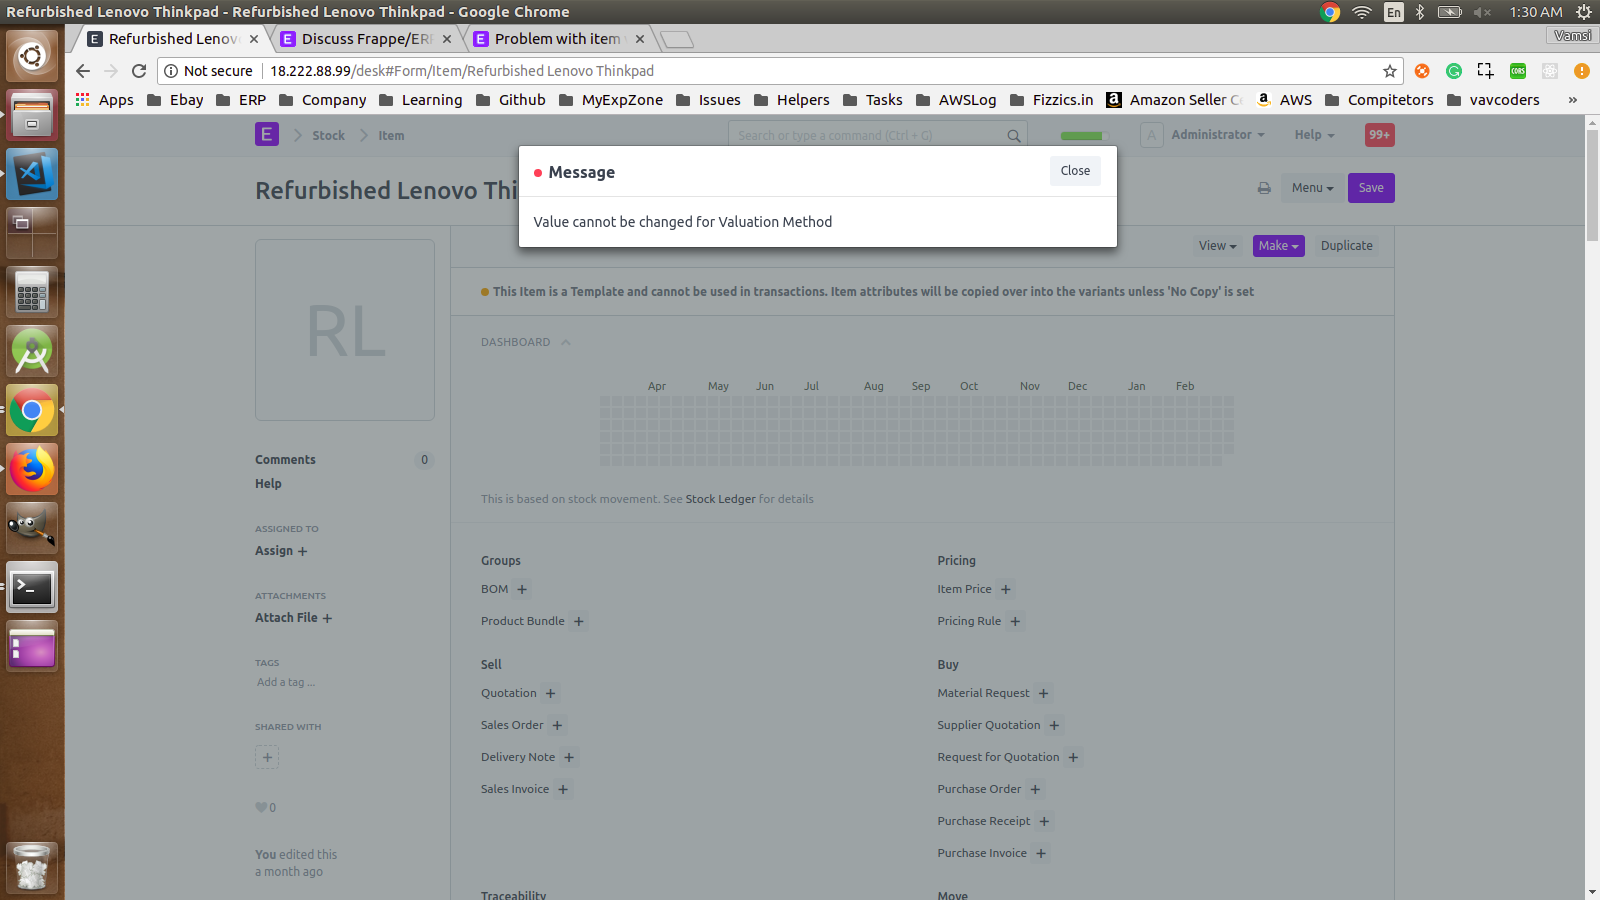Add new BOM with plus icon

522,590
